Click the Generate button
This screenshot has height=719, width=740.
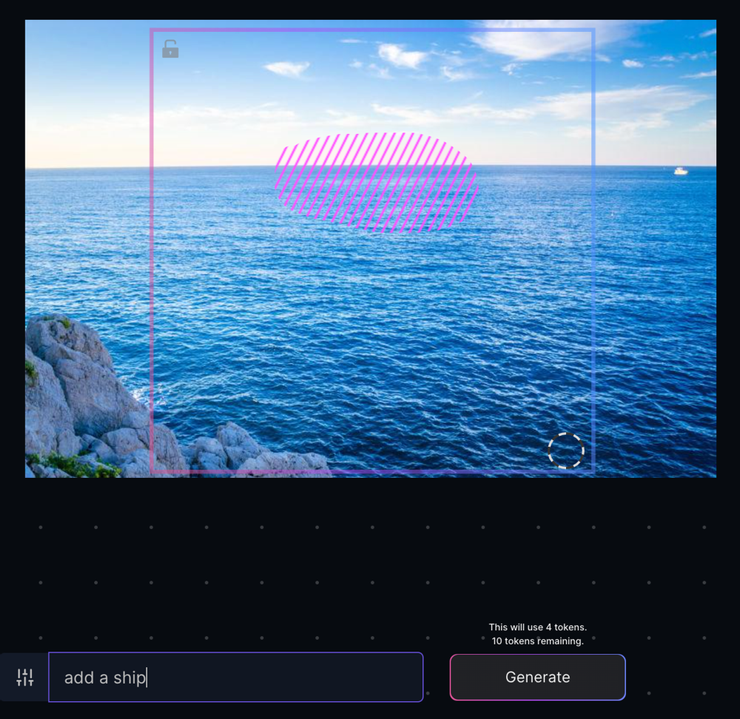pos(538,677)
